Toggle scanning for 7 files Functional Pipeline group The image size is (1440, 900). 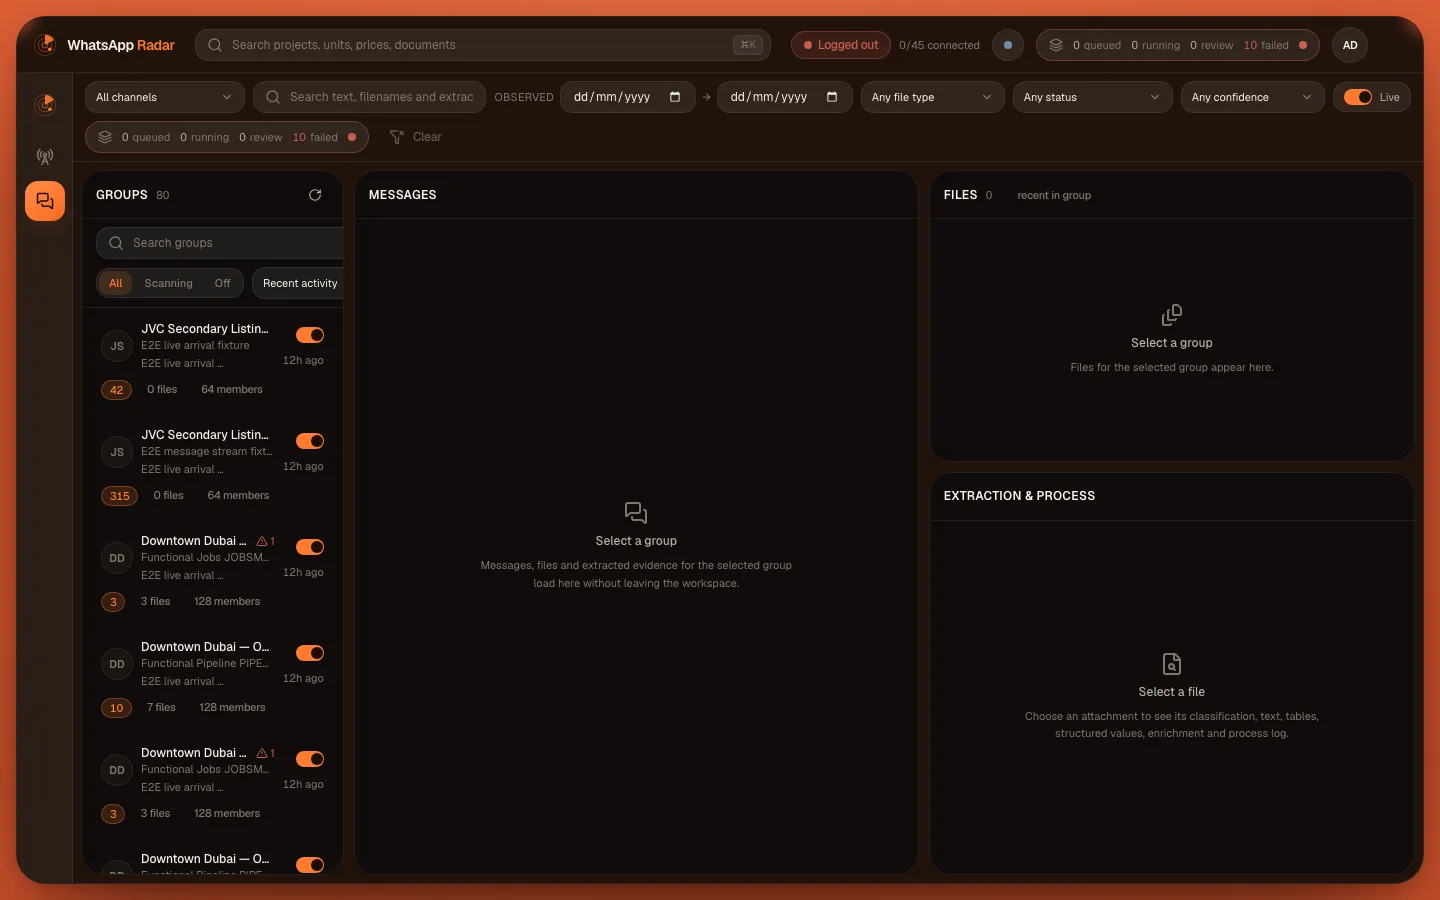(310, 653)
